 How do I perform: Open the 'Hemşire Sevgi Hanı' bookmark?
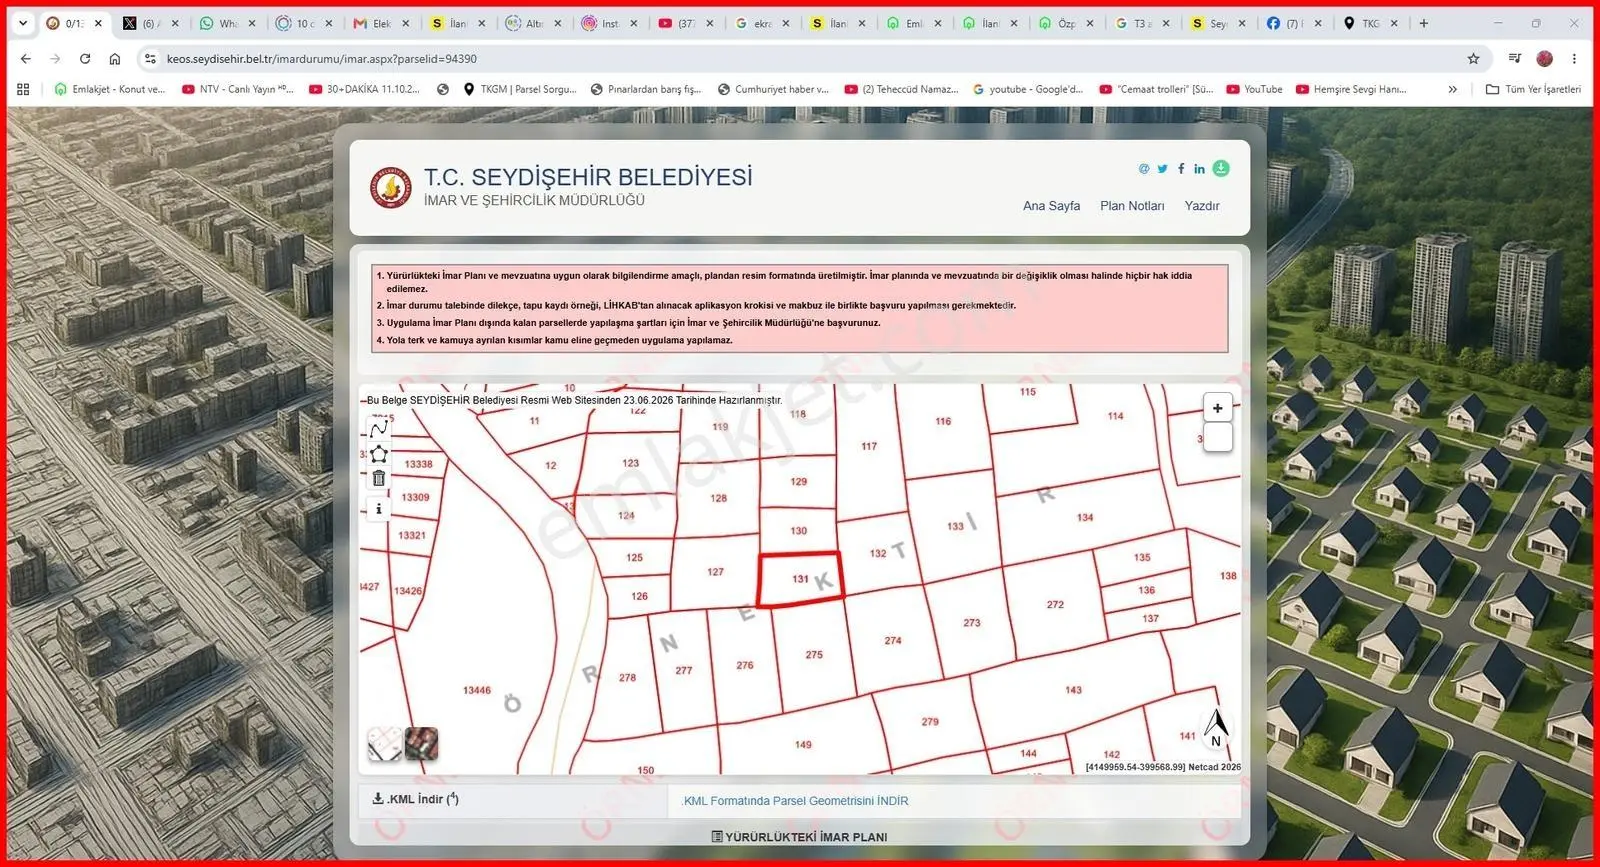pyautogui.click(x=1351, y=89)
